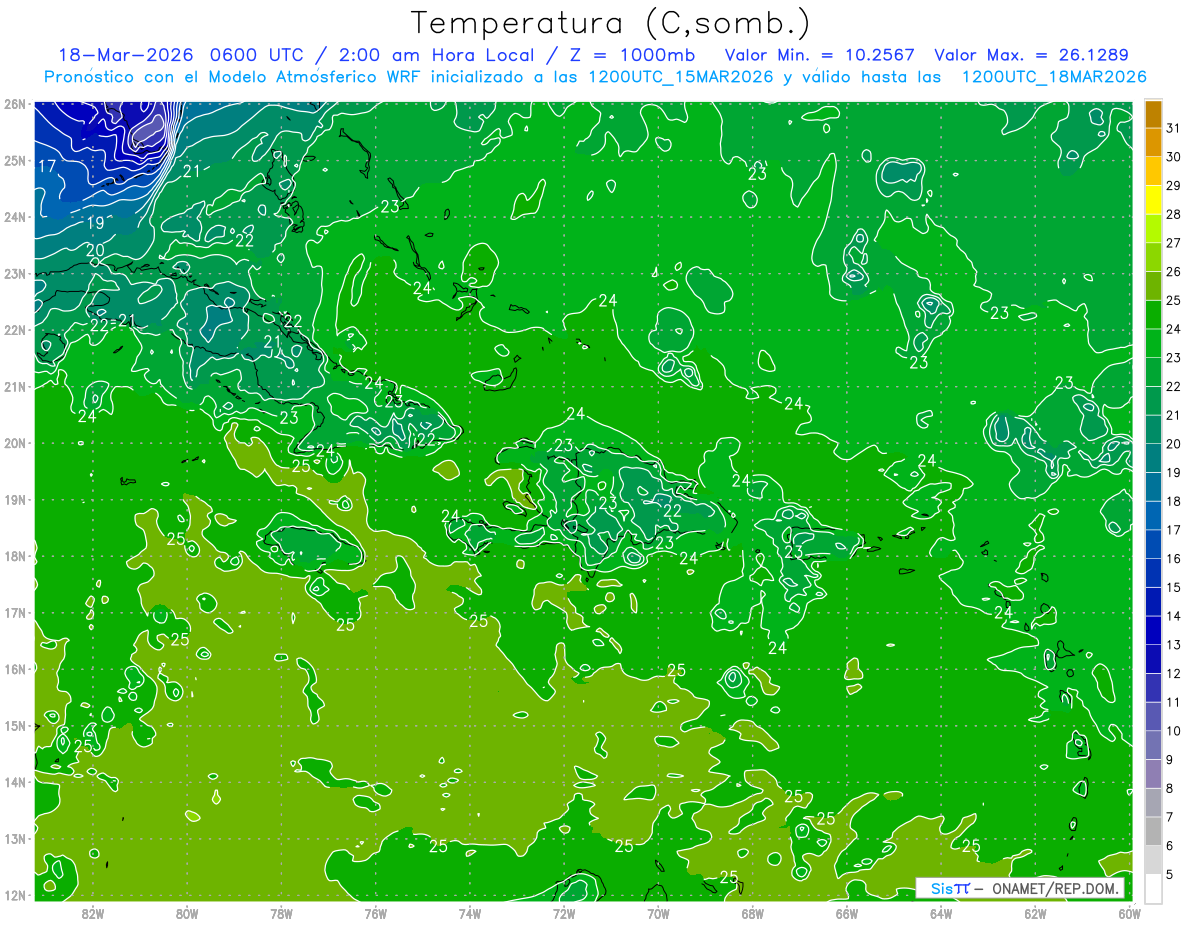The width and height of the screenshot is (1200, 927).
Task: Click the '76W' longitude axis label
Action: (375, 914)
